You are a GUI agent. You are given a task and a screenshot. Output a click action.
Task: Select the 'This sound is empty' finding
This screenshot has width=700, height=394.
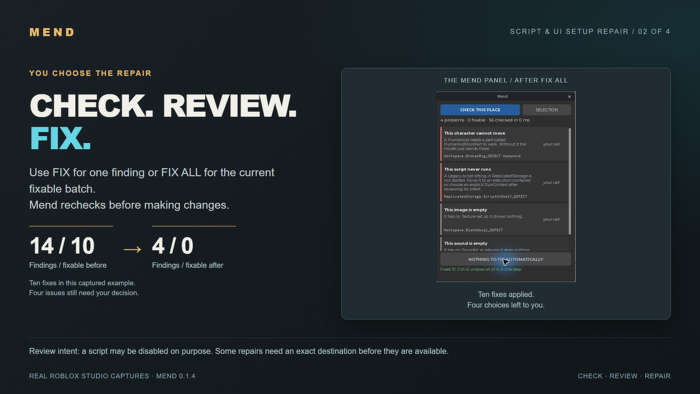pos(504,244)
